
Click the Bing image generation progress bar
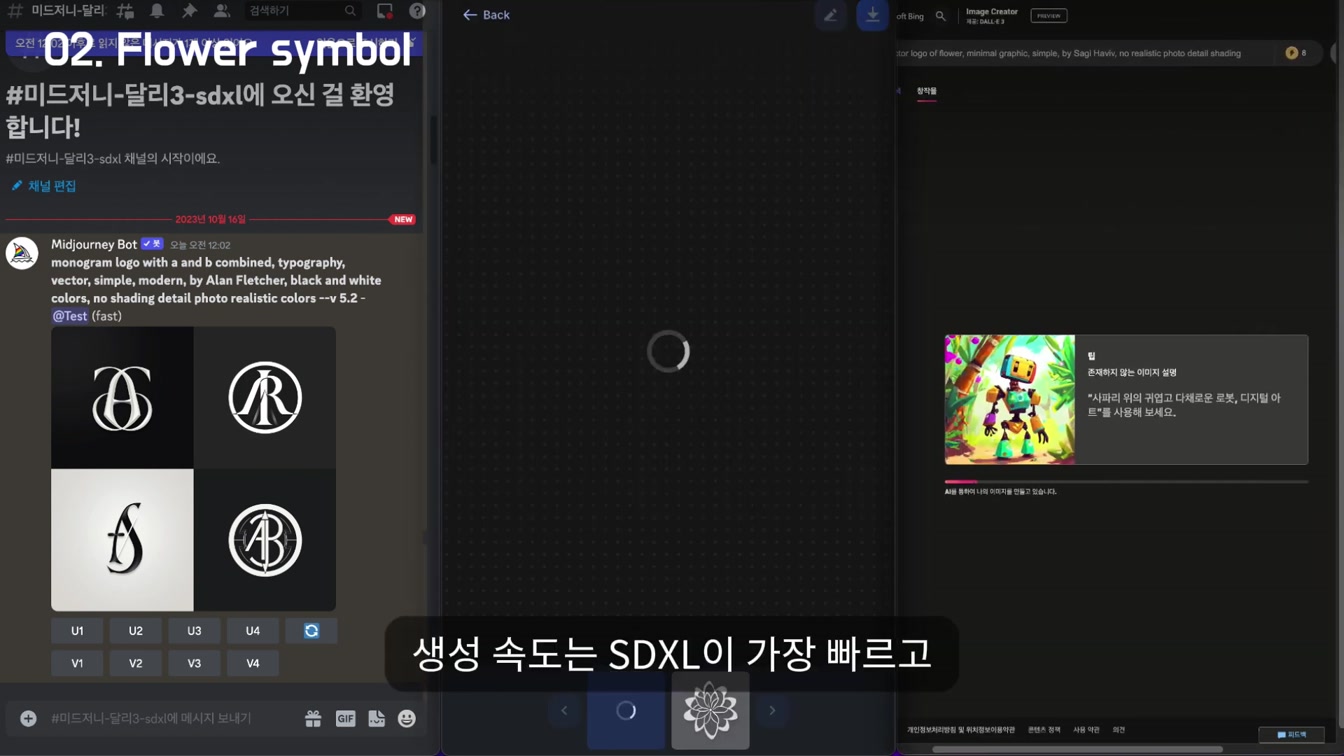(1126, 482)
